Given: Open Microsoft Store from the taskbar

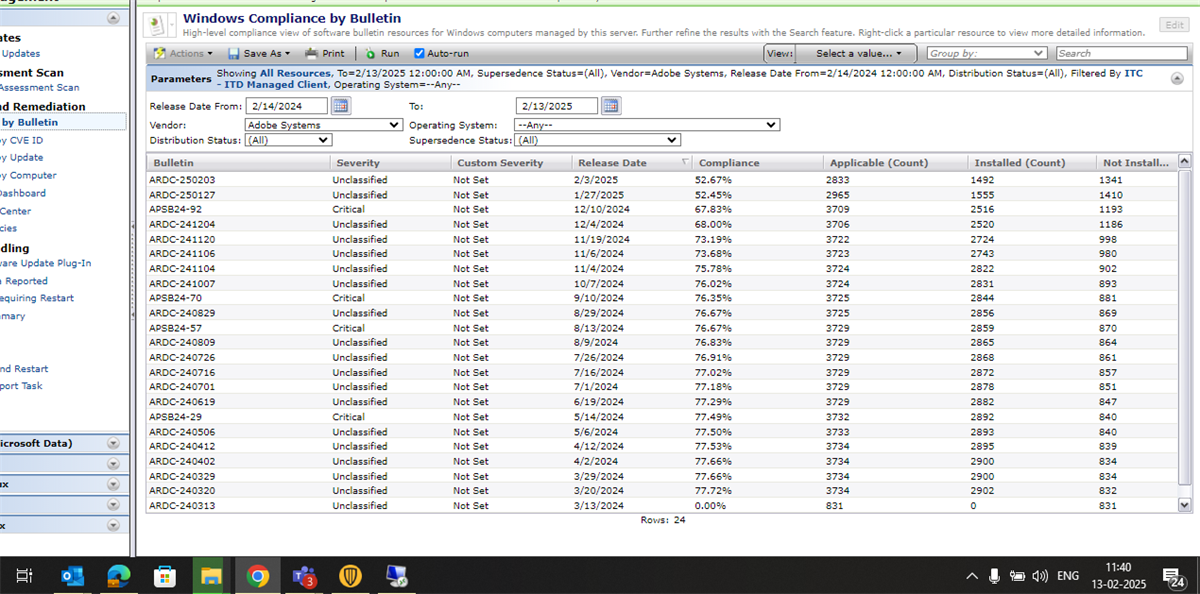Looking at the screenshot, I should (x=165, y=576).
